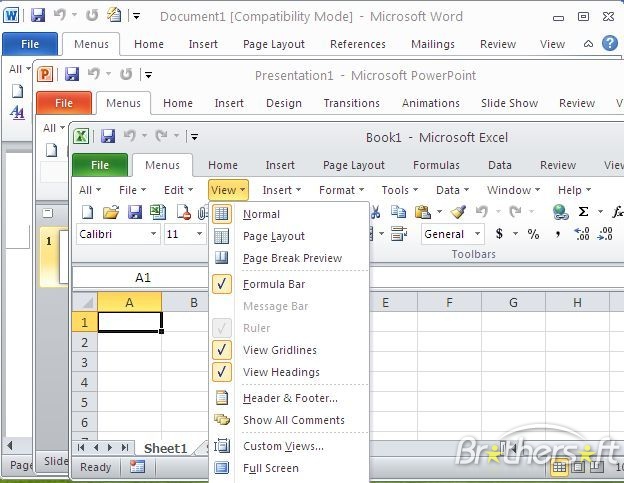Expand the Excel All menu dropdown
This screenshot has width=624, height=483.
[90, 190]
